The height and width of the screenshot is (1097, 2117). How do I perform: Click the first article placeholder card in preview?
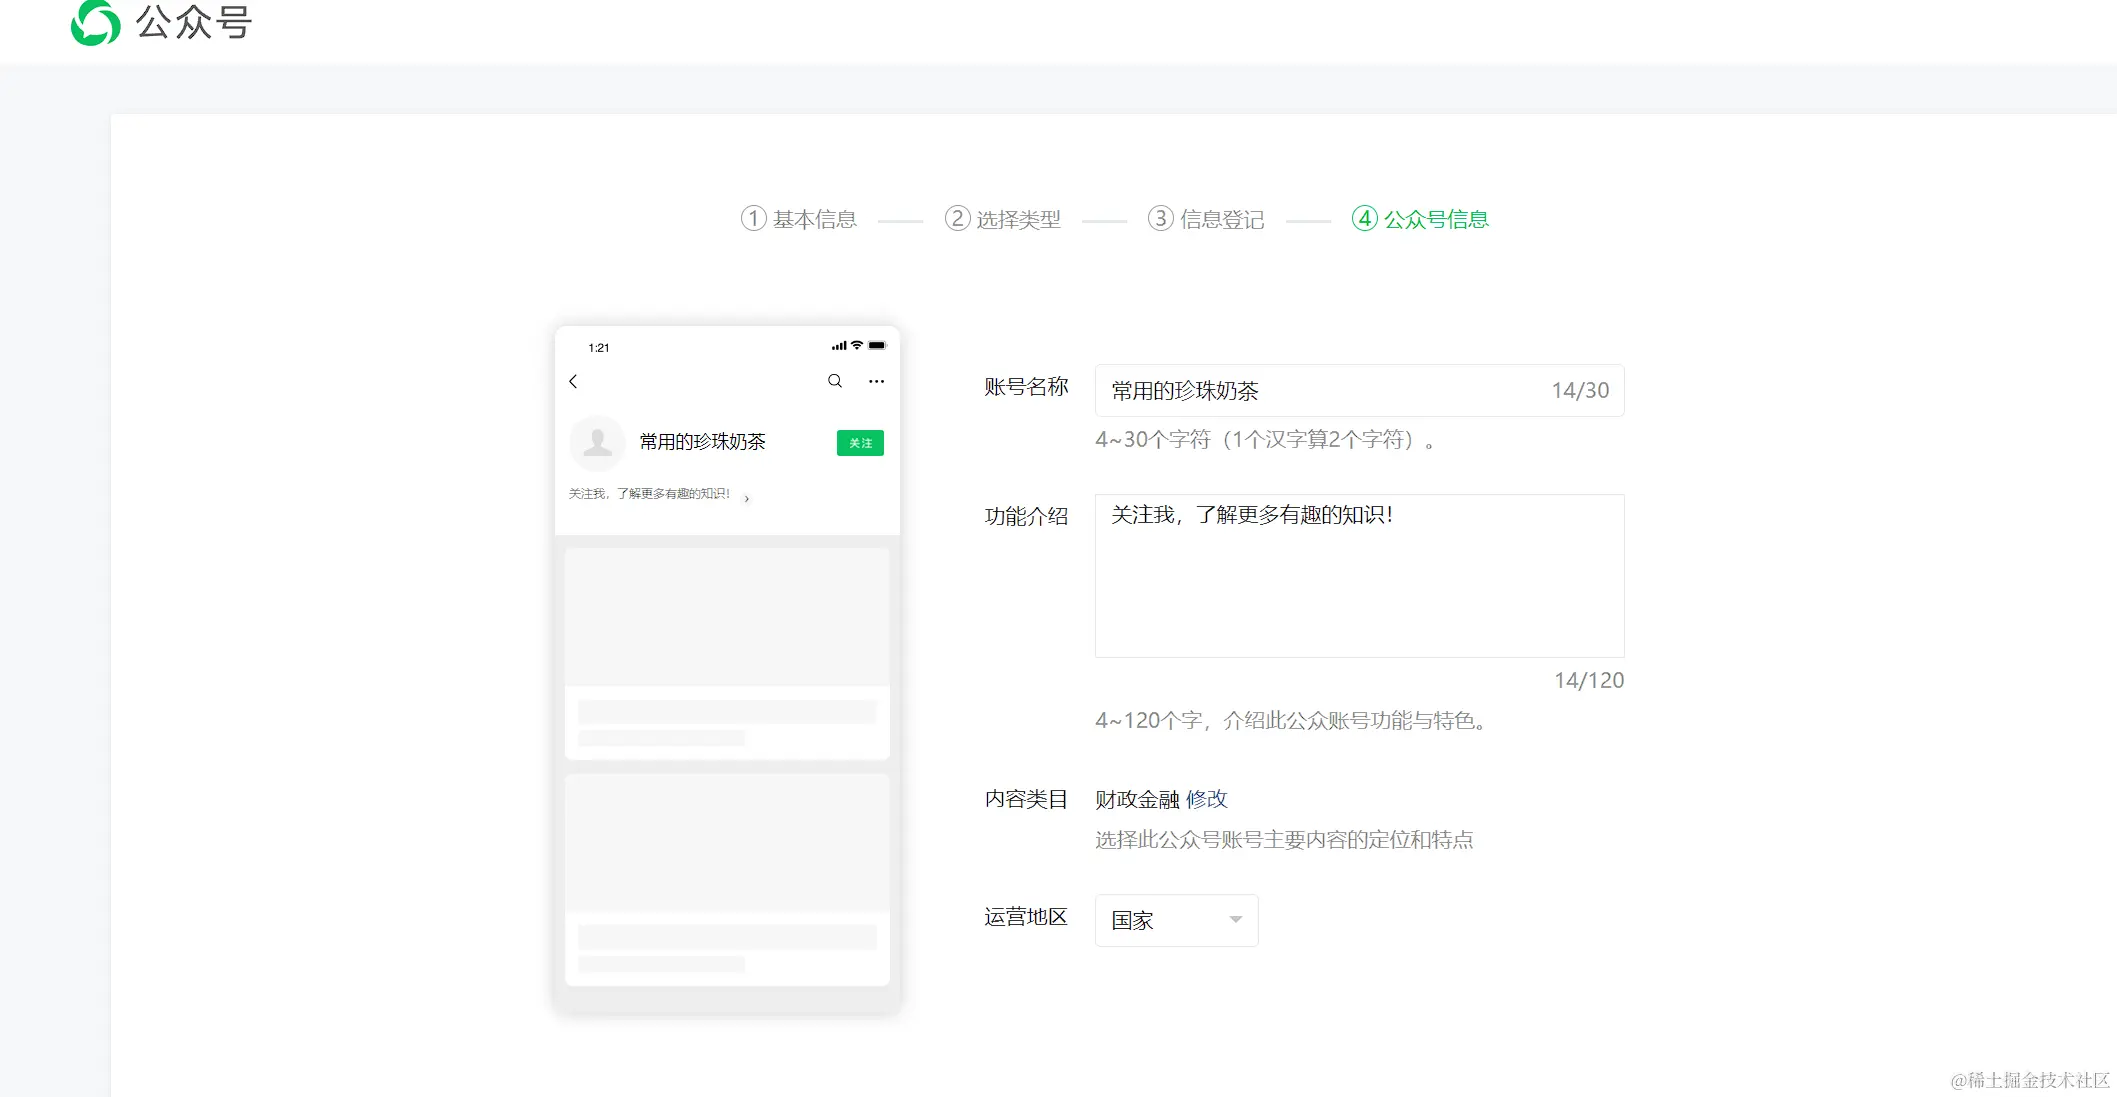coord(727,652)
